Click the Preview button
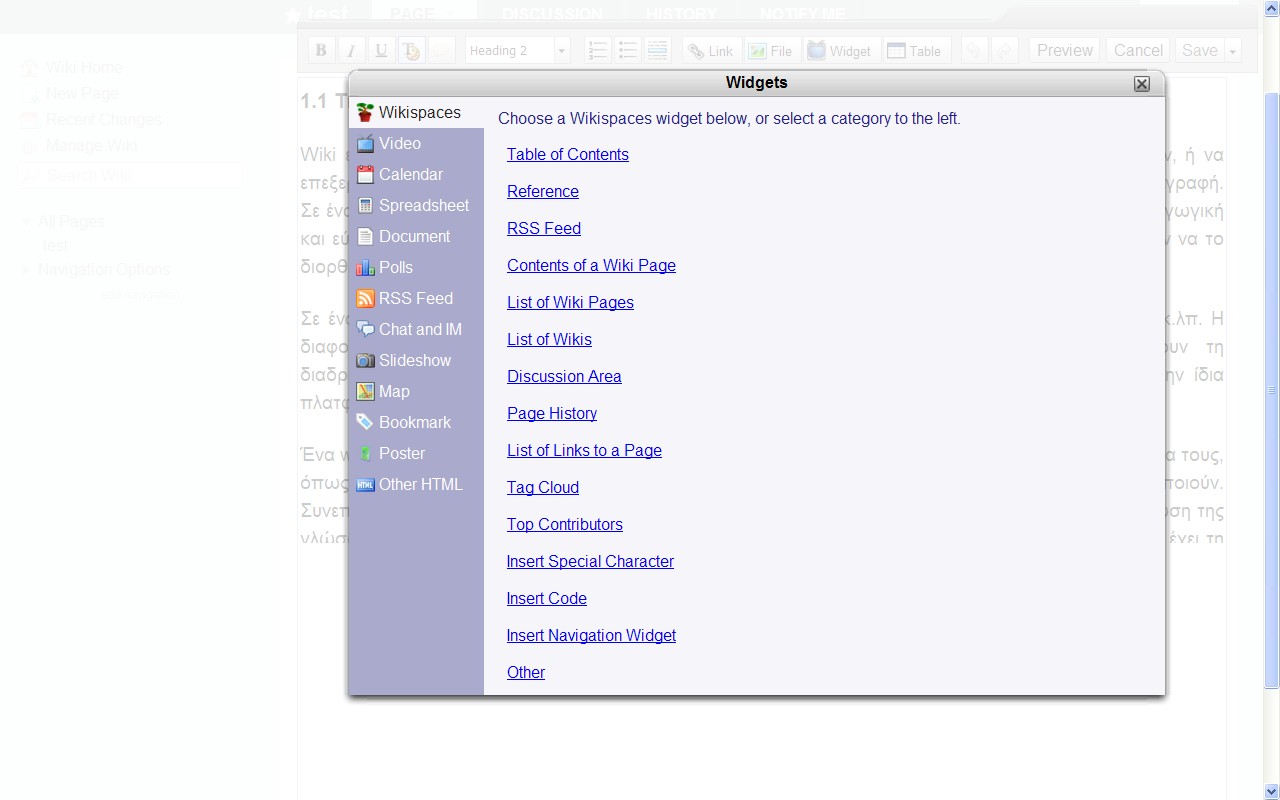The image size is (1280, 800). pyautogui.click(x=1064, y=50)
